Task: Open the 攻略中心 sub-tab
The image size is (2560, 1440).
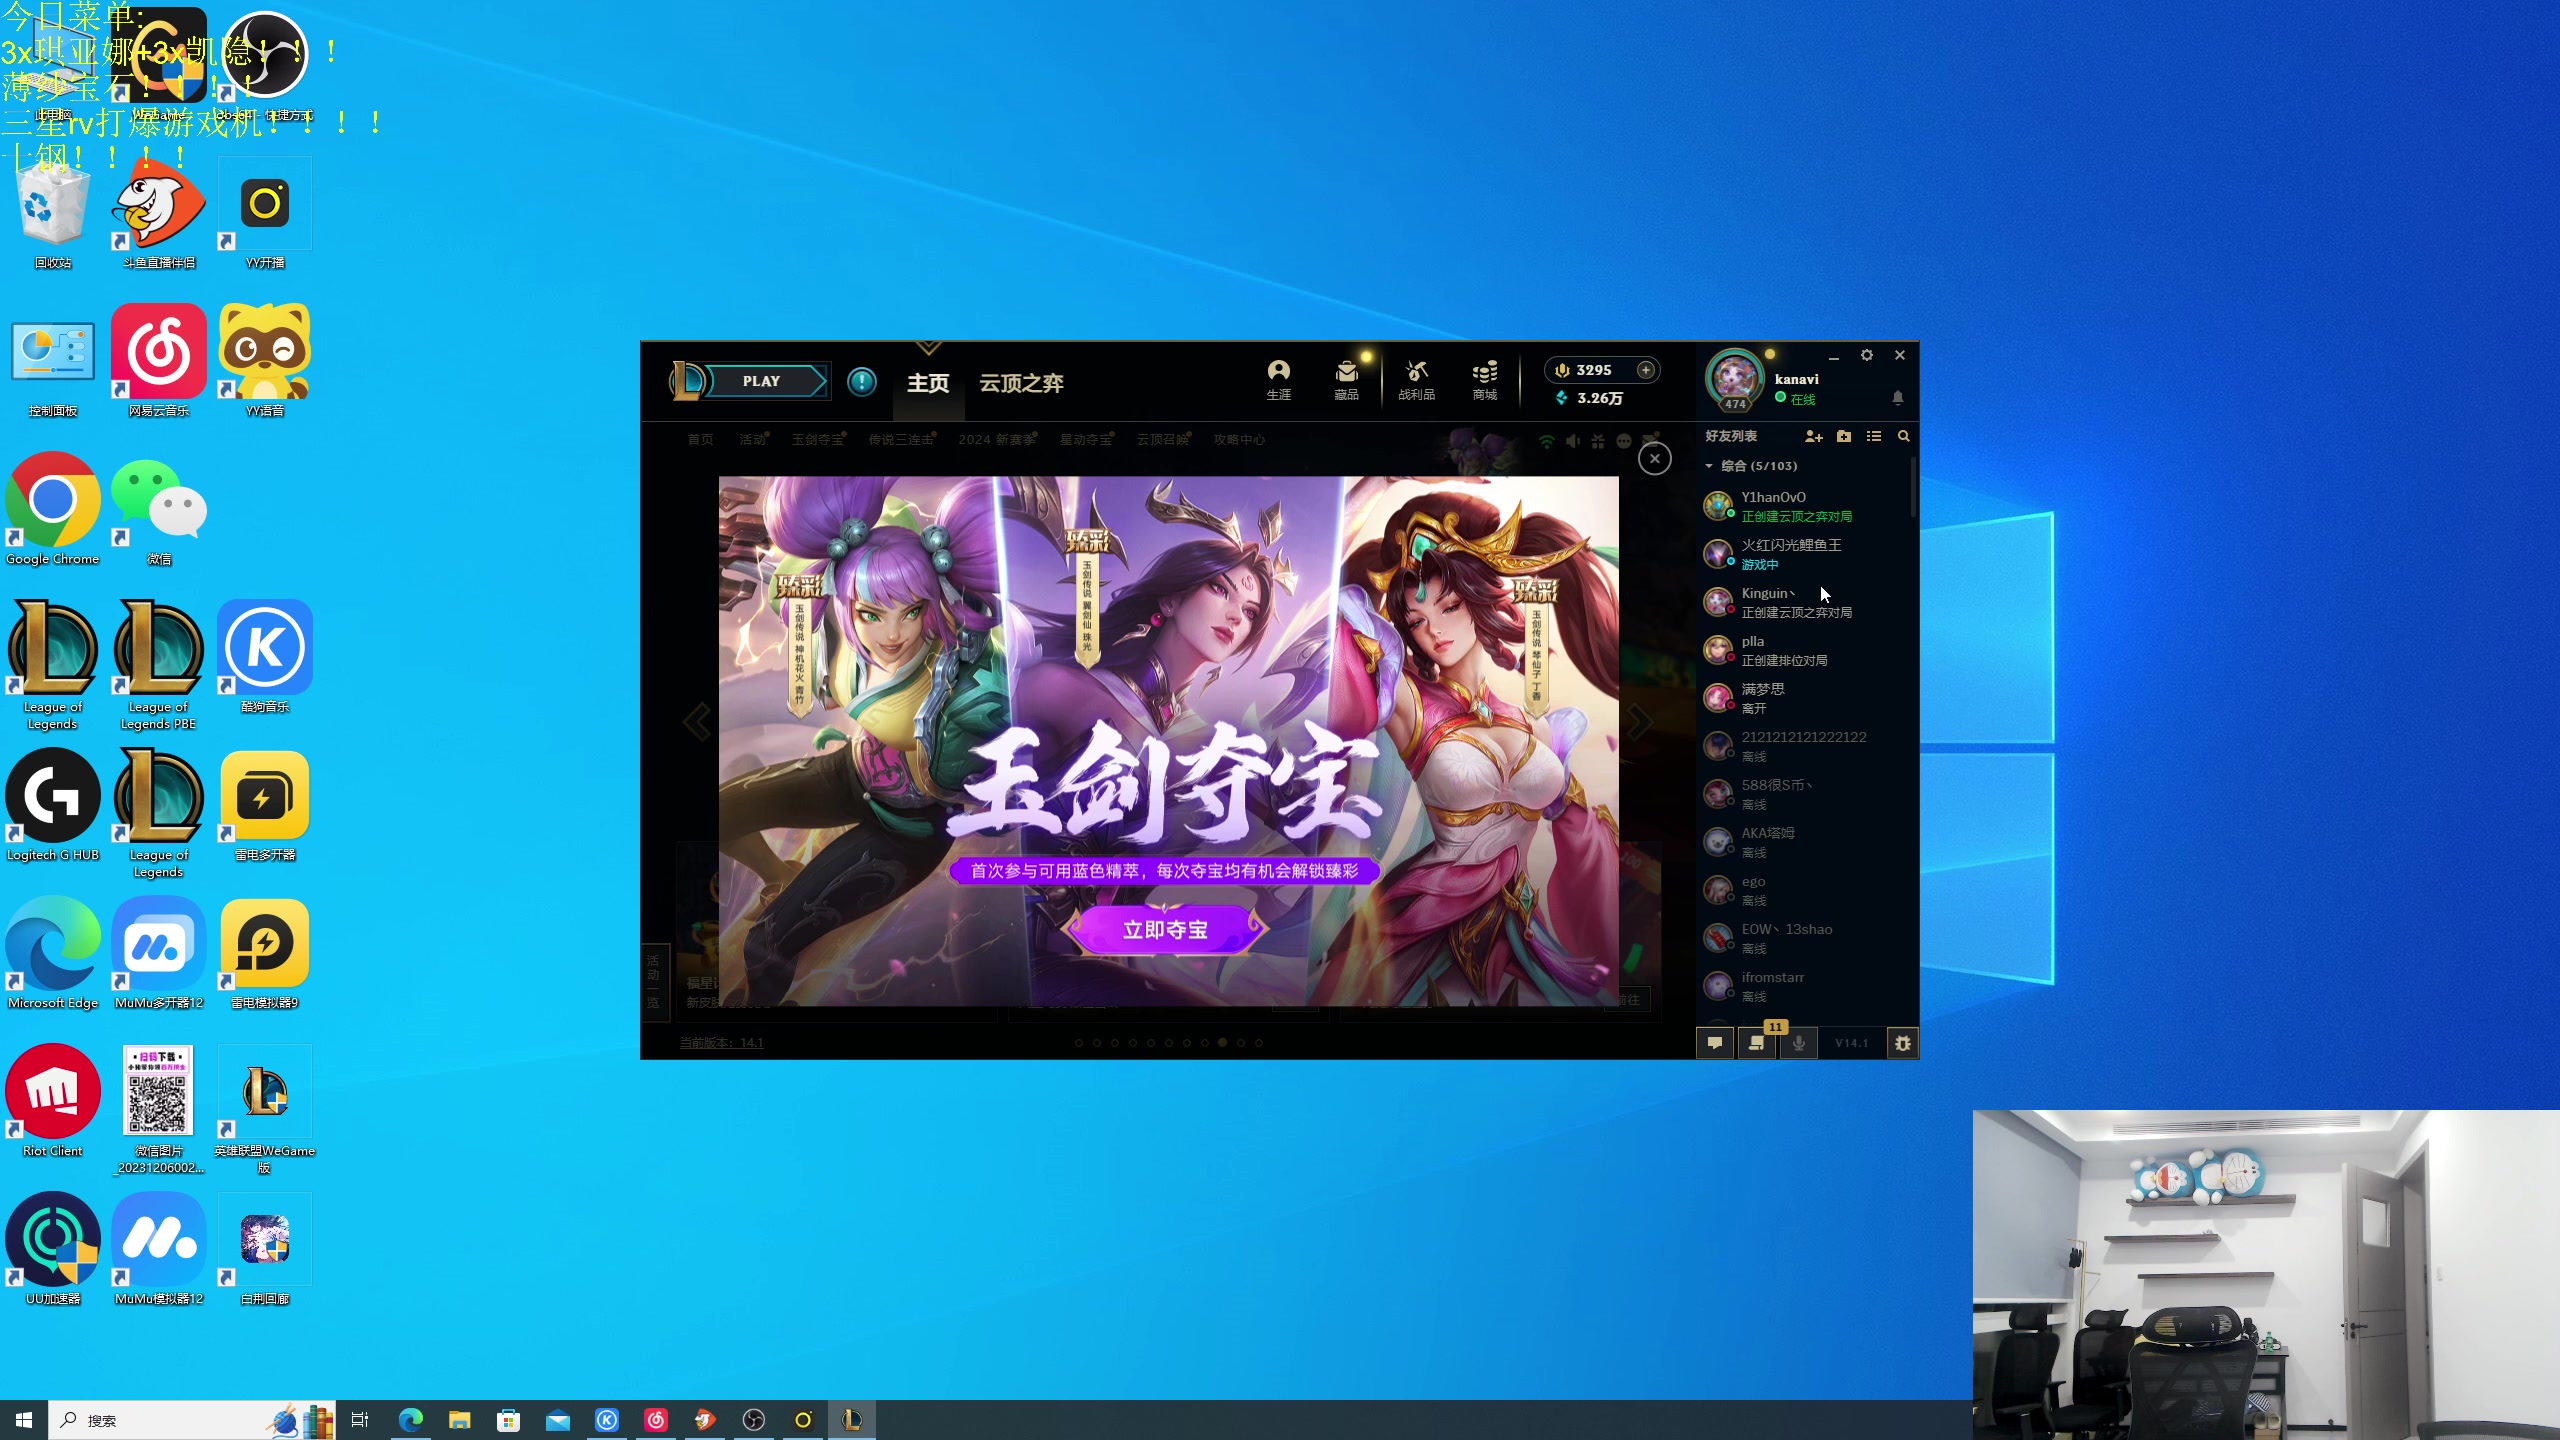Action: [x=1239, y=440]
